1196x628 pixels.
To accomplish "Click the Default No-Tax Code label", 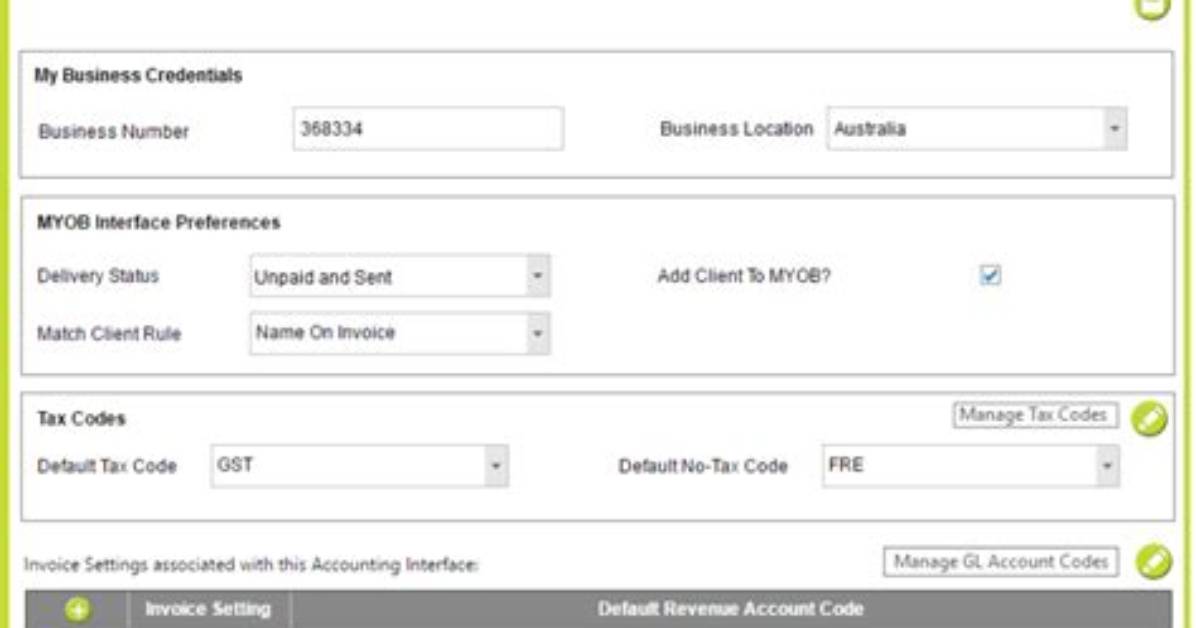I will pos(702,466).
